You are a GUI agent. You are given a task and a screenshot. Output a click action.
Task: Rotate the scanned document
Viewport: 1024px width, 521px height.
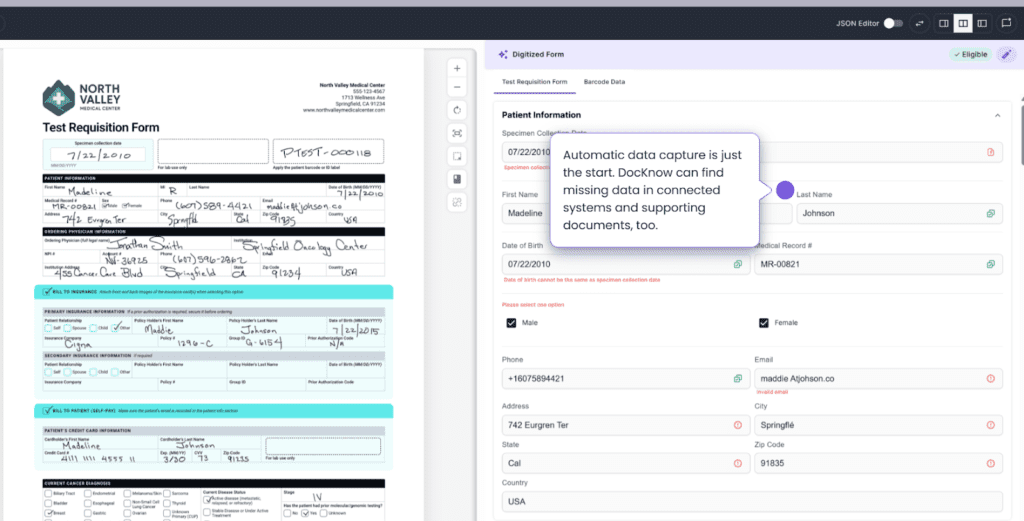[x=457, y=110]
